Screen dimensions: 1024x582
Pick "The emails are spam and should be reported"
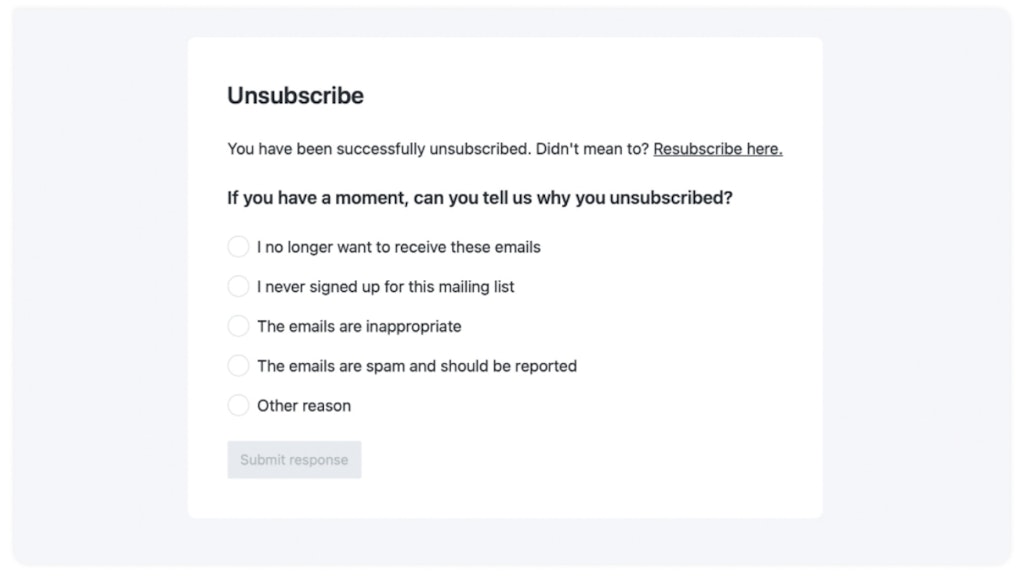tap(238, 365)
